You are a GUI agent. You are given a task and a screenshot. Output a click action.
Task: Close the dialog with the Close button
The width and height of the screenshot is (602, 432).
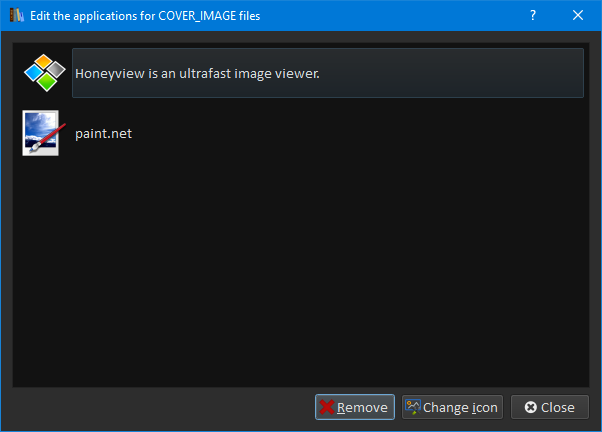[550, 407]
